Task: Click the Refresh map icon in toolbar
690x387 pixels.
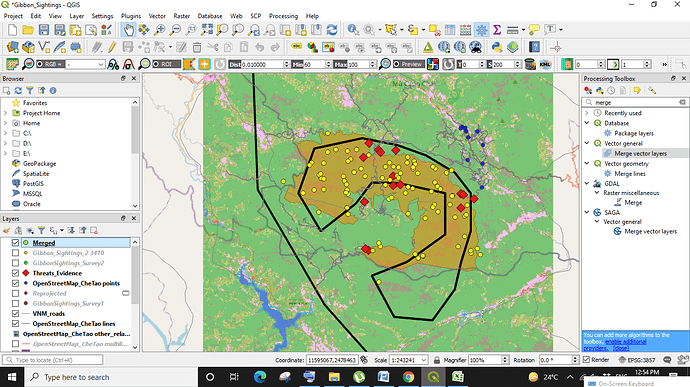Action: pos(332,30)
